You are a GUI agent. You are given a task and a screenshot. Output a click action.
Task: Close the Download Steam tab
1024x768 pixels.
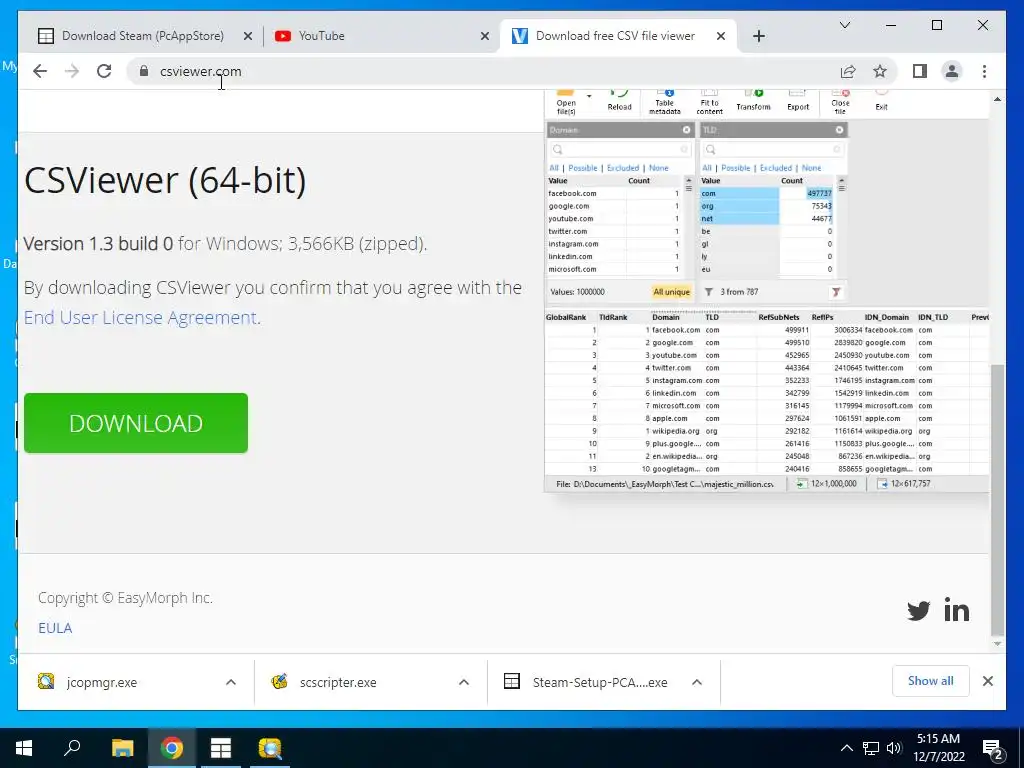(248, 36)
